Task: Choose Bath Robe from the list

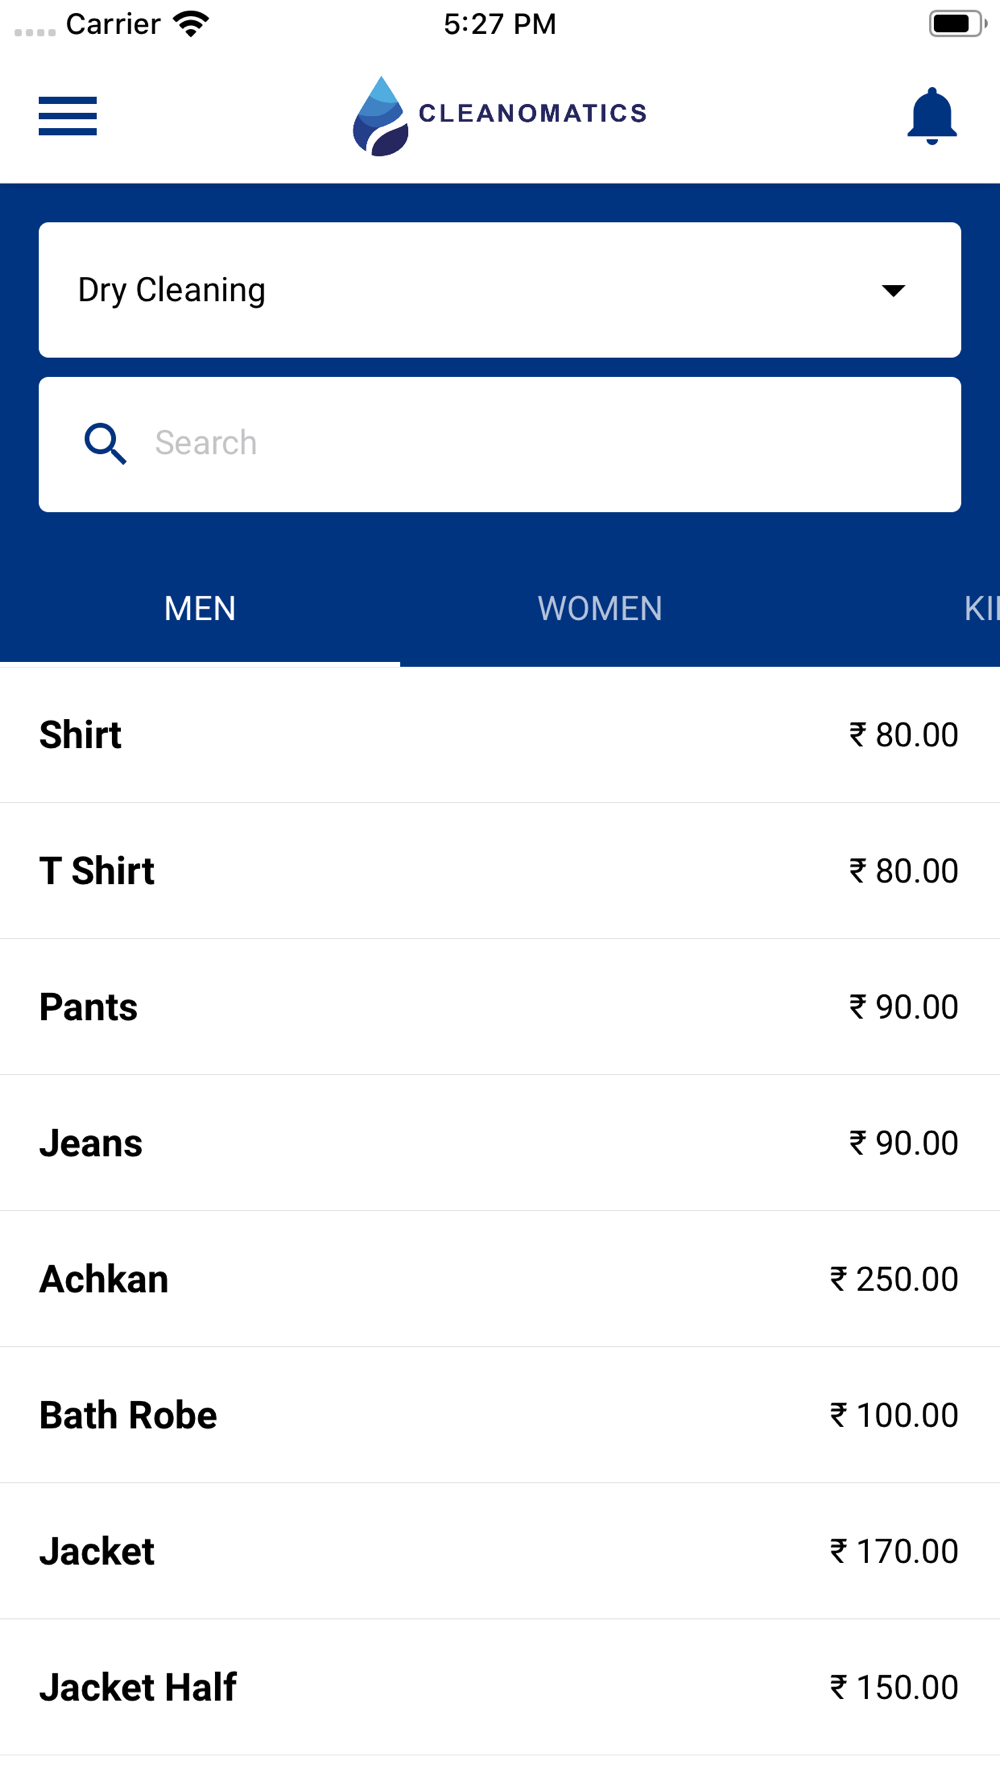Action: (500, 1415)
